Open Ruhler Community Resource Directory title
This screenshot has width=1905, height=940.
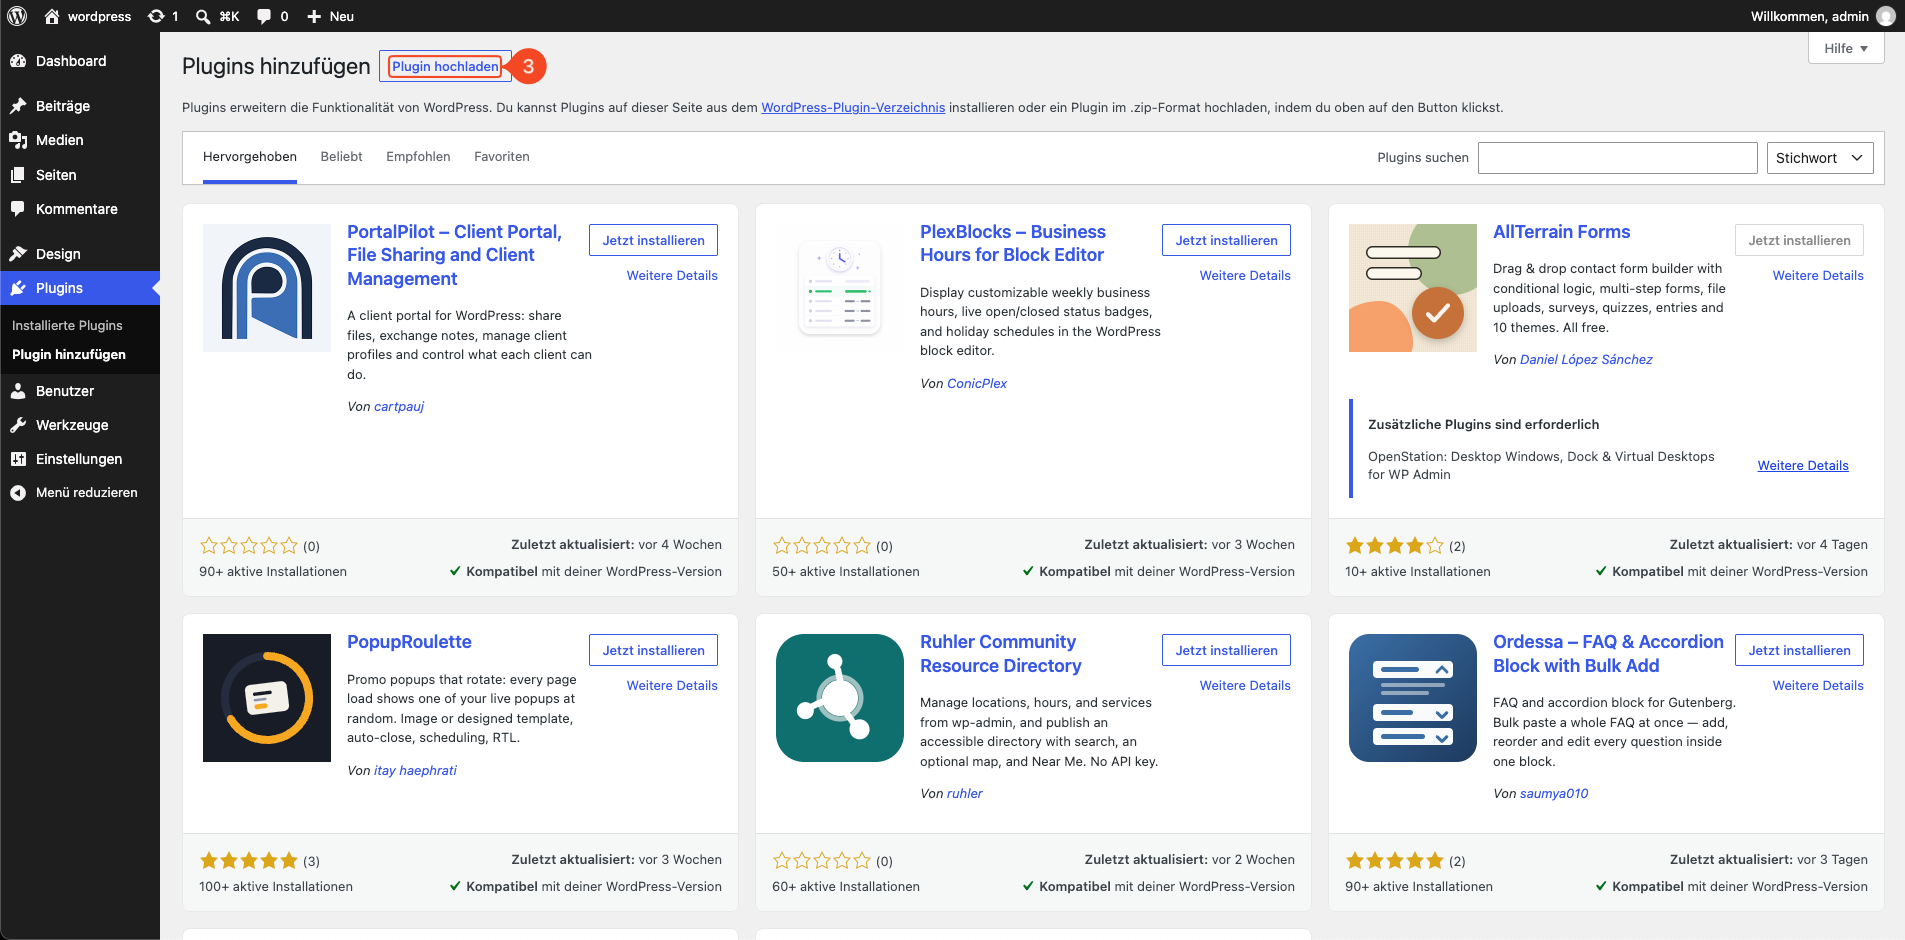(1001, 653)
